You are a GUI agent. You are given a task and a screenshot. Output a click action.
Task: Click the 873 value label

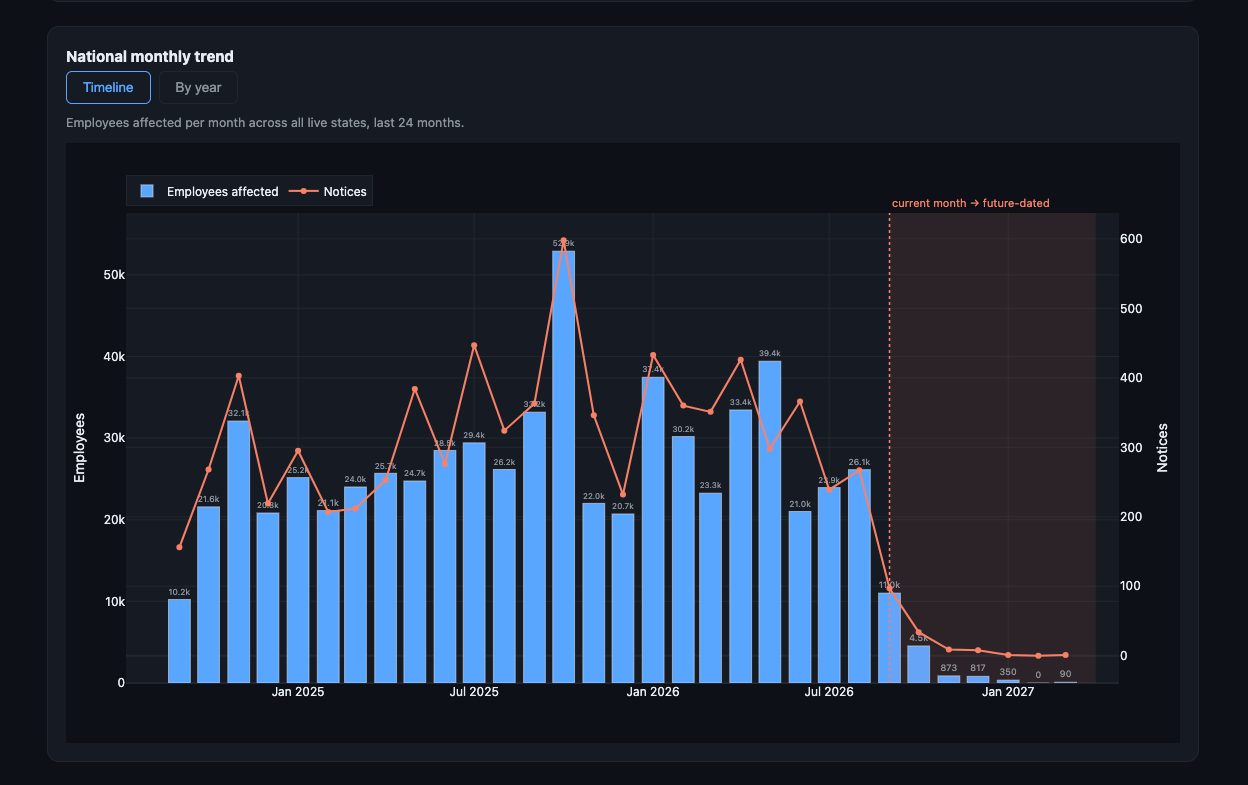949,669
